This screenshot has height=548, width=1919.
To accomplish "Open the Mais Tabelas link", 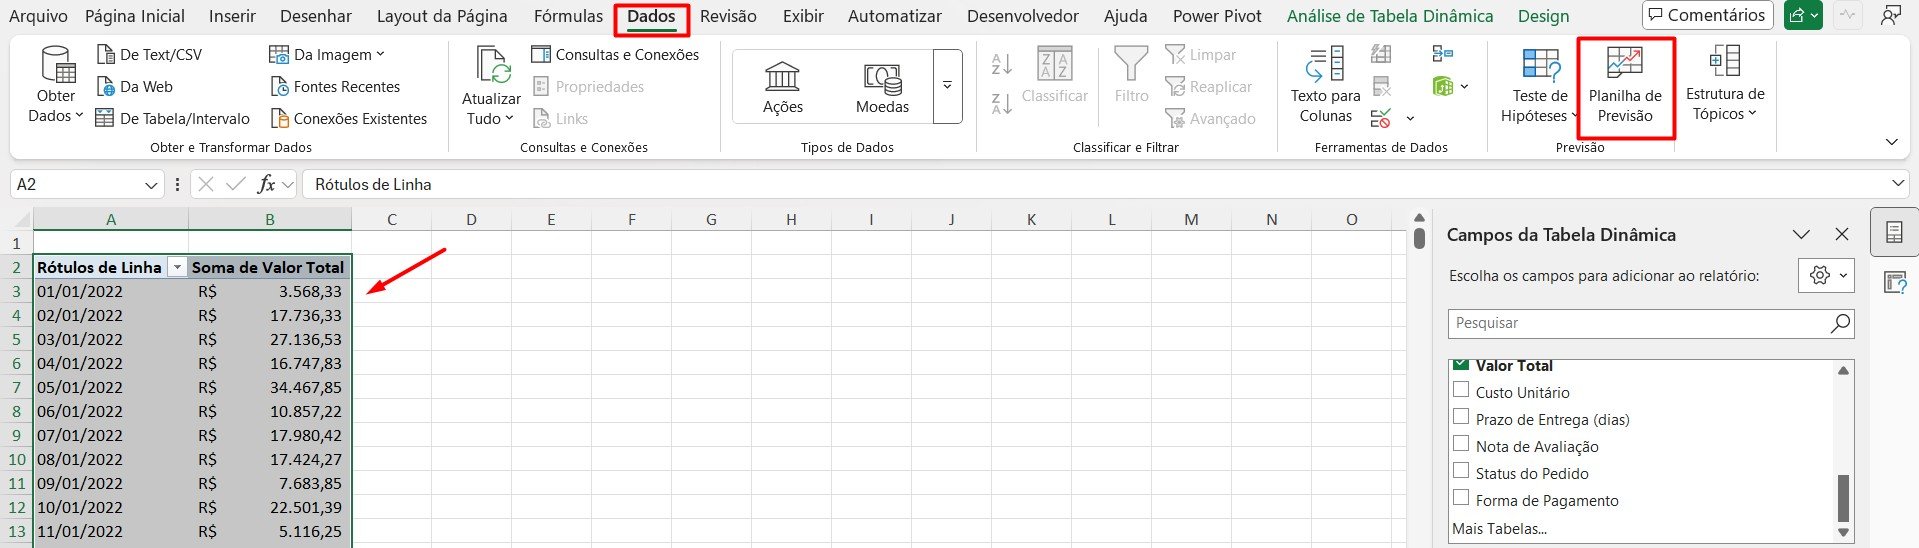I will click(x=1499, y=528).
